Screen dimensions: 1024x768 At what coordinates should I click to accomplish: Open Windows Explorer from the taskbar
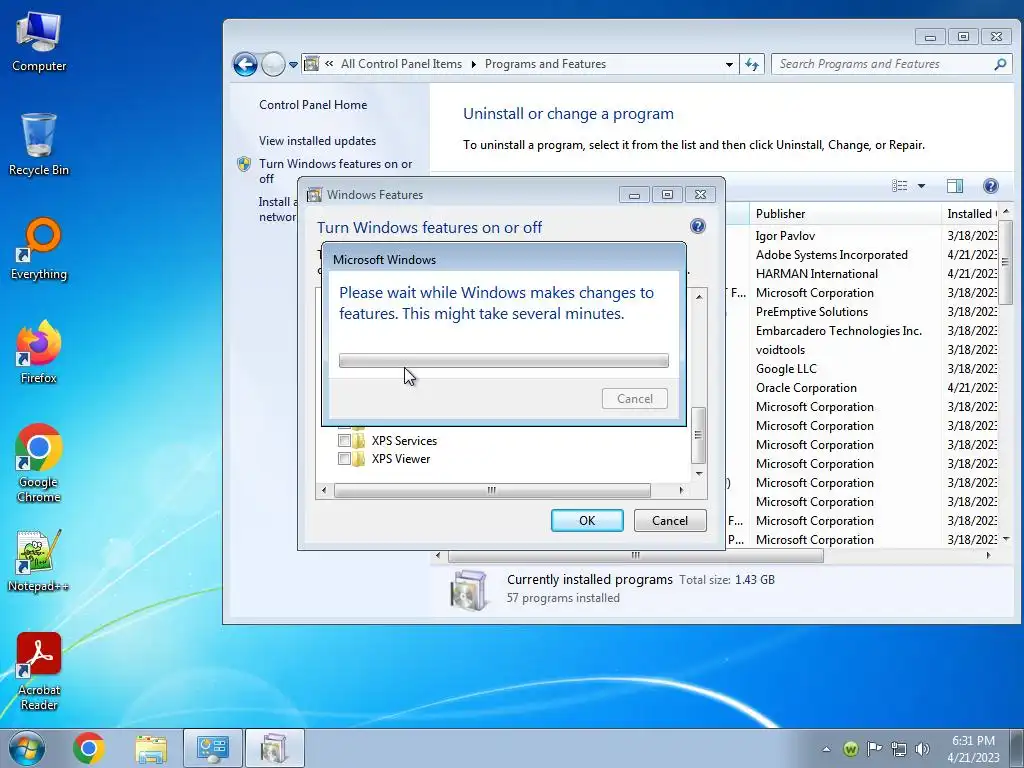[151, 748]
